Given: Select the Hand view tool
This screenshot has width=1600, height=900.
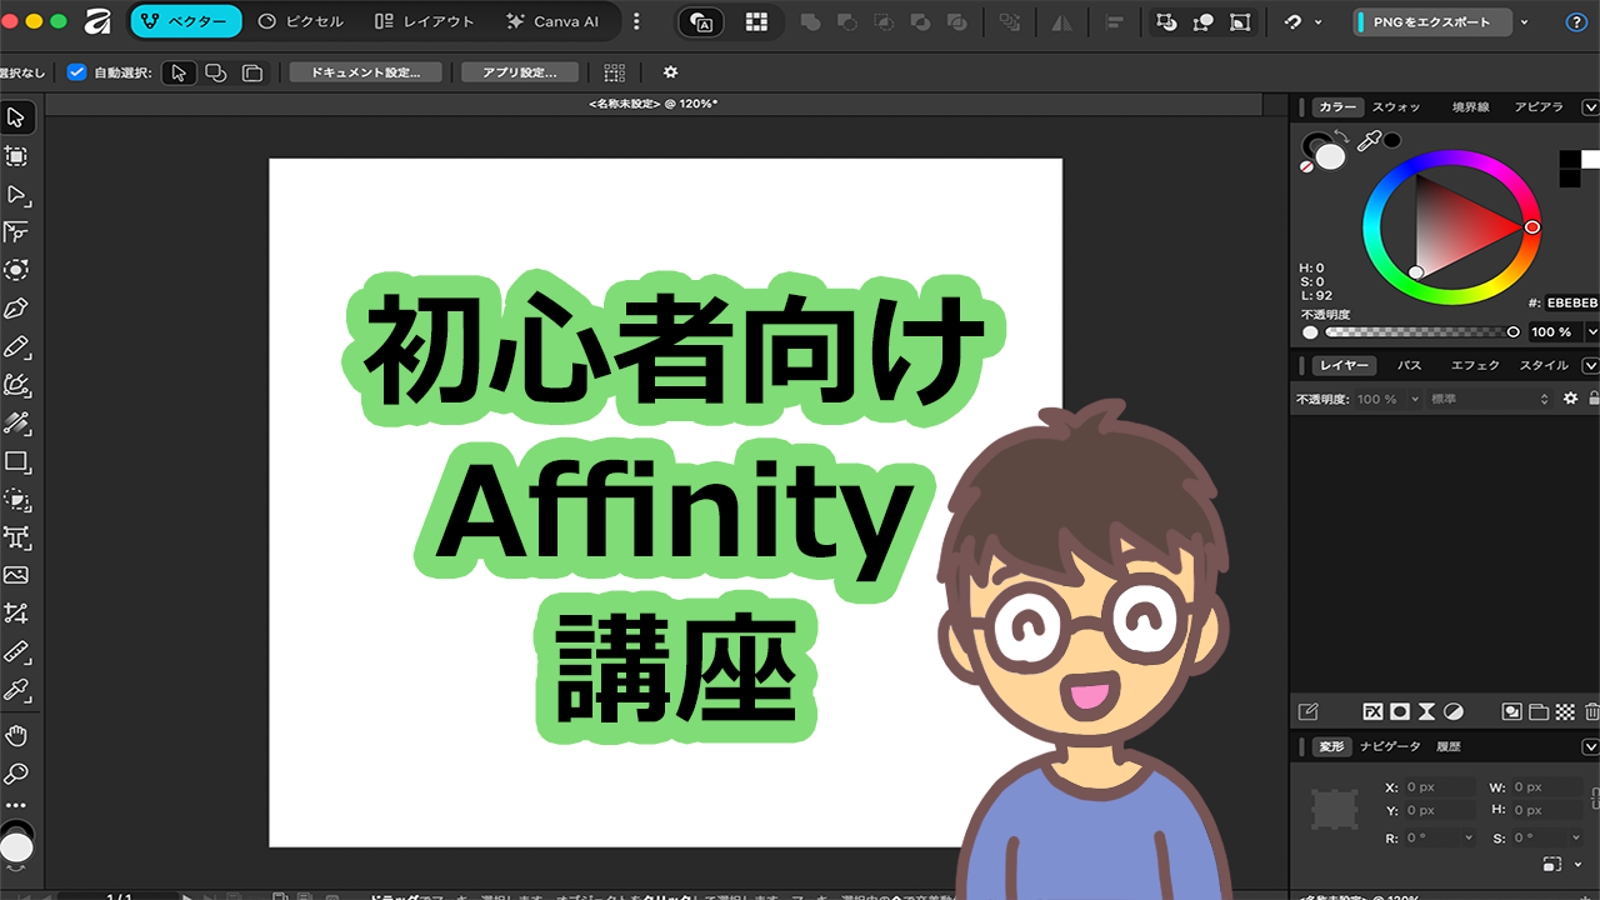Looking at the screenshot, I should tap(16, 736).
